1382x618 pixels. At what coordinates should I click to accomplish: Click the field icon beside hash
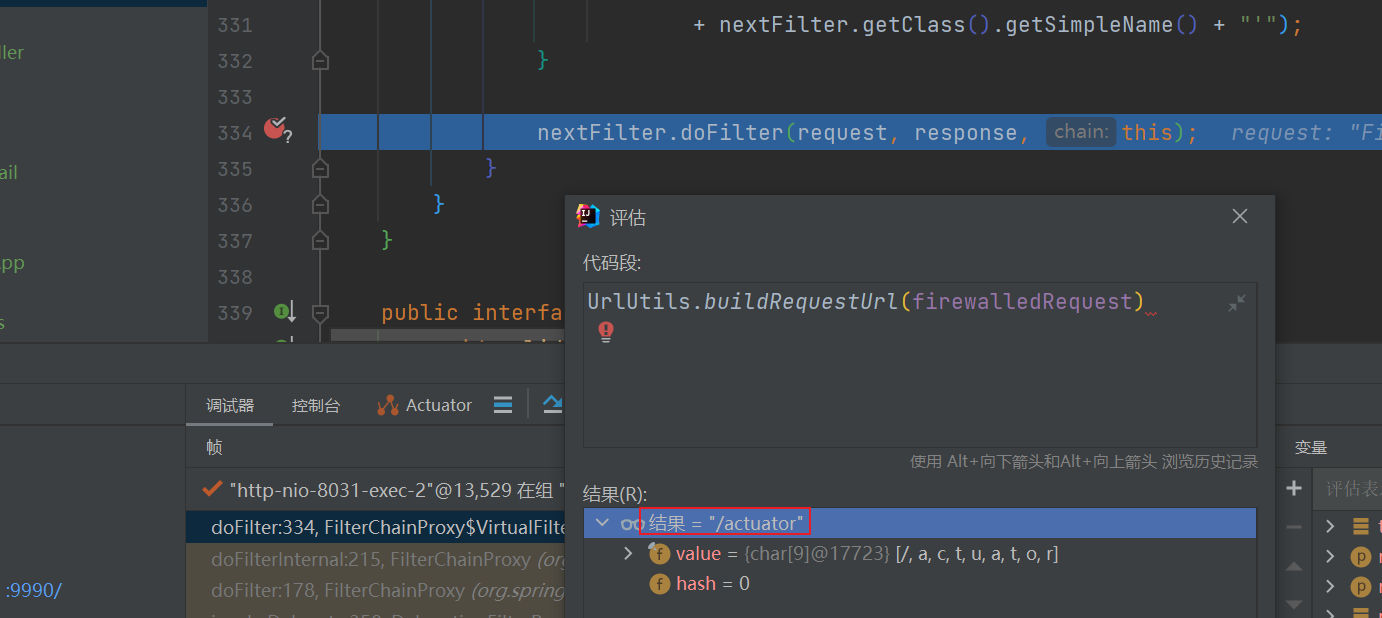(x=659, y=584)
